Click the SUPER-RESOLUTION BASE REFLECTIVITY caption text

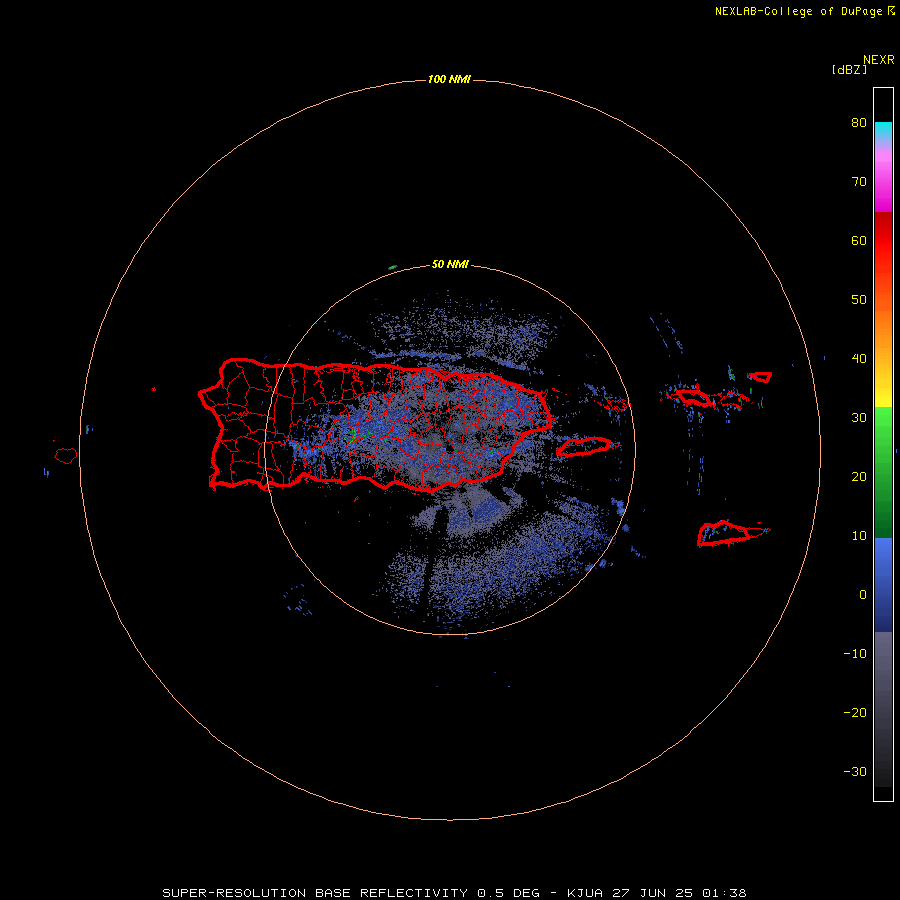(315, 893)
